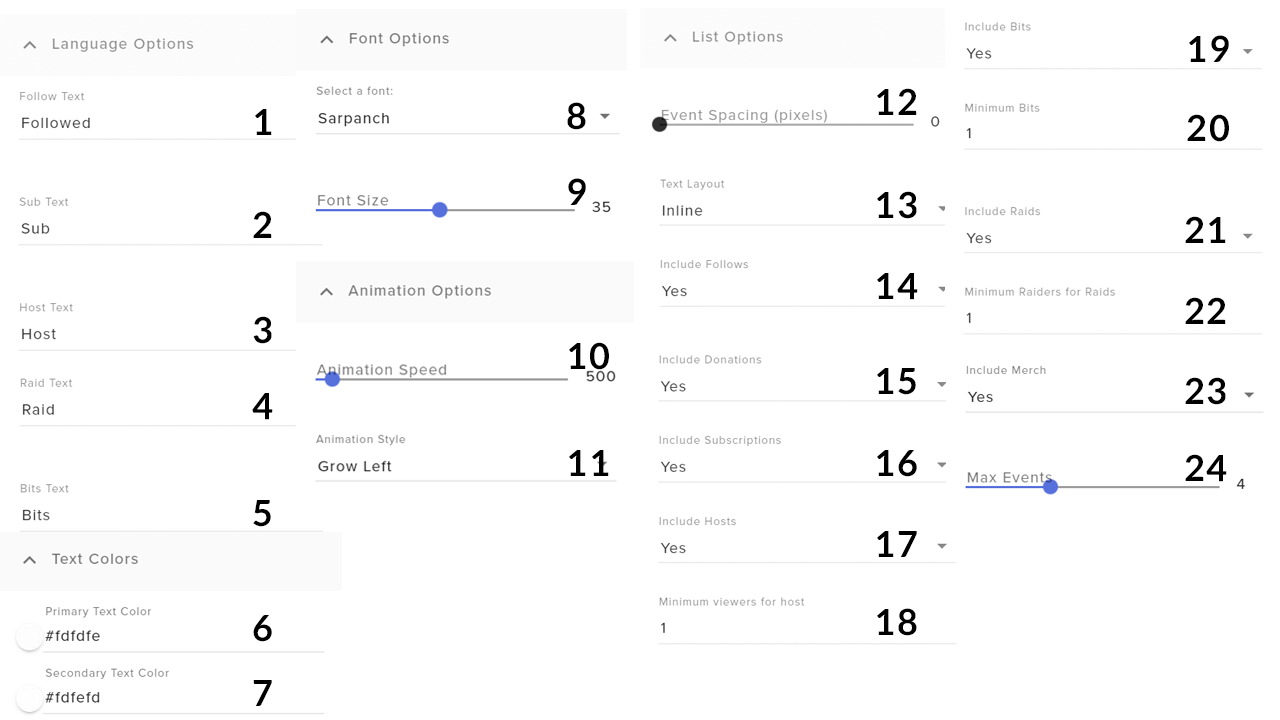Open the Include Subscriptions dropdown
The image size is (1280, 720).
click(803, 467)
